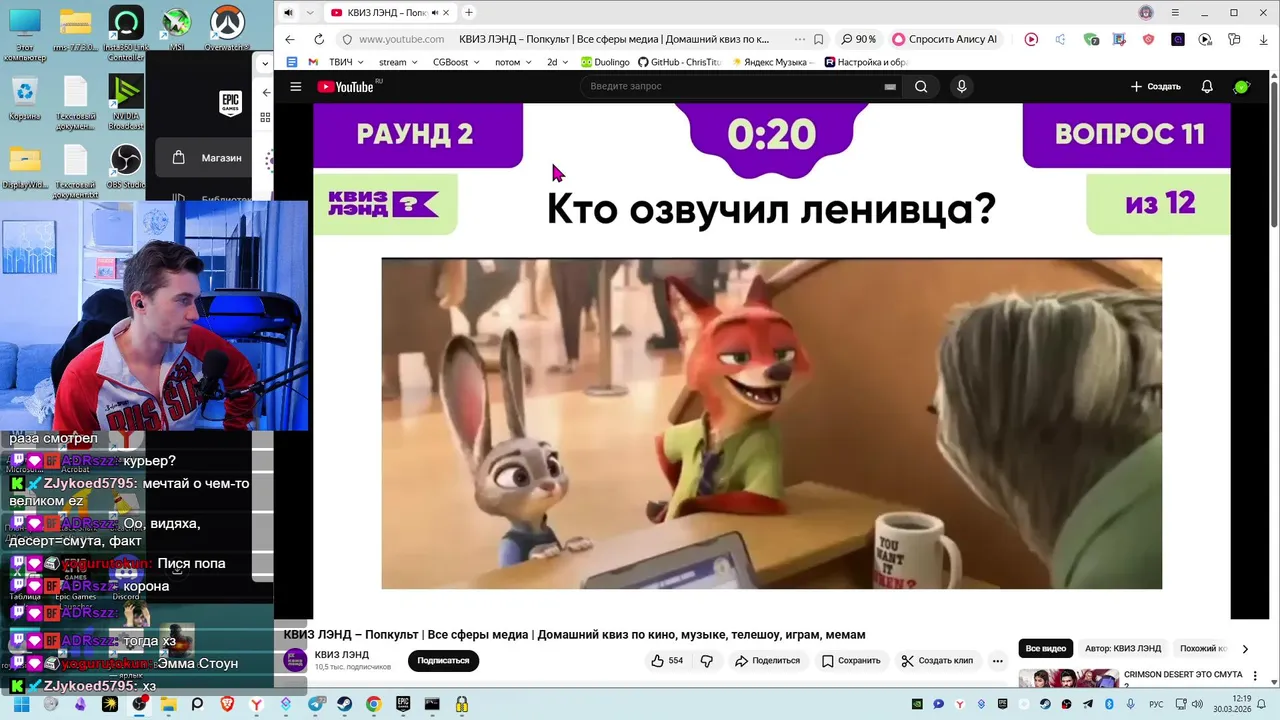Viewport: 1280px width, 720px height.
Task: Open on-screen keyboard icon in search box
Action: [x=890, y=87]
